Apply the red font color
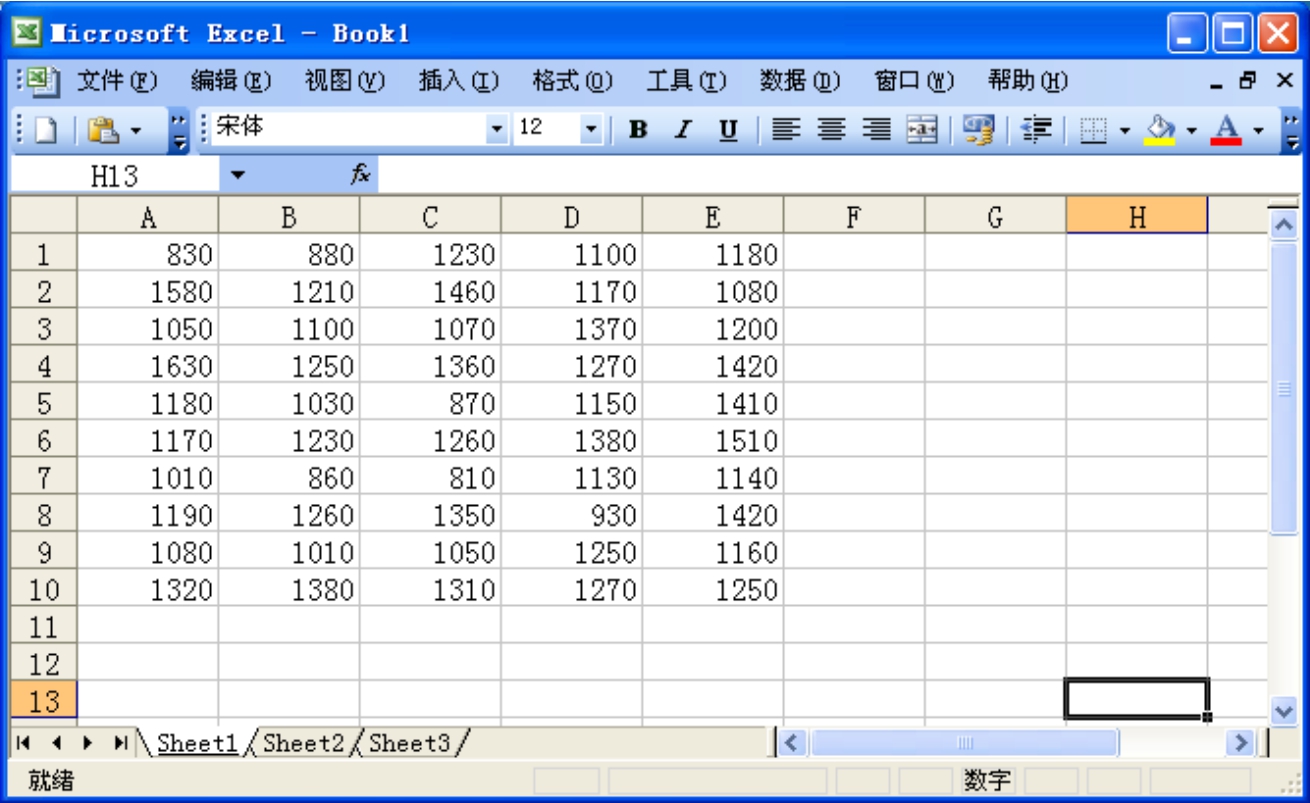Screen dimensions: 1310x803 pyautogui.click(x=1226, y=130)
